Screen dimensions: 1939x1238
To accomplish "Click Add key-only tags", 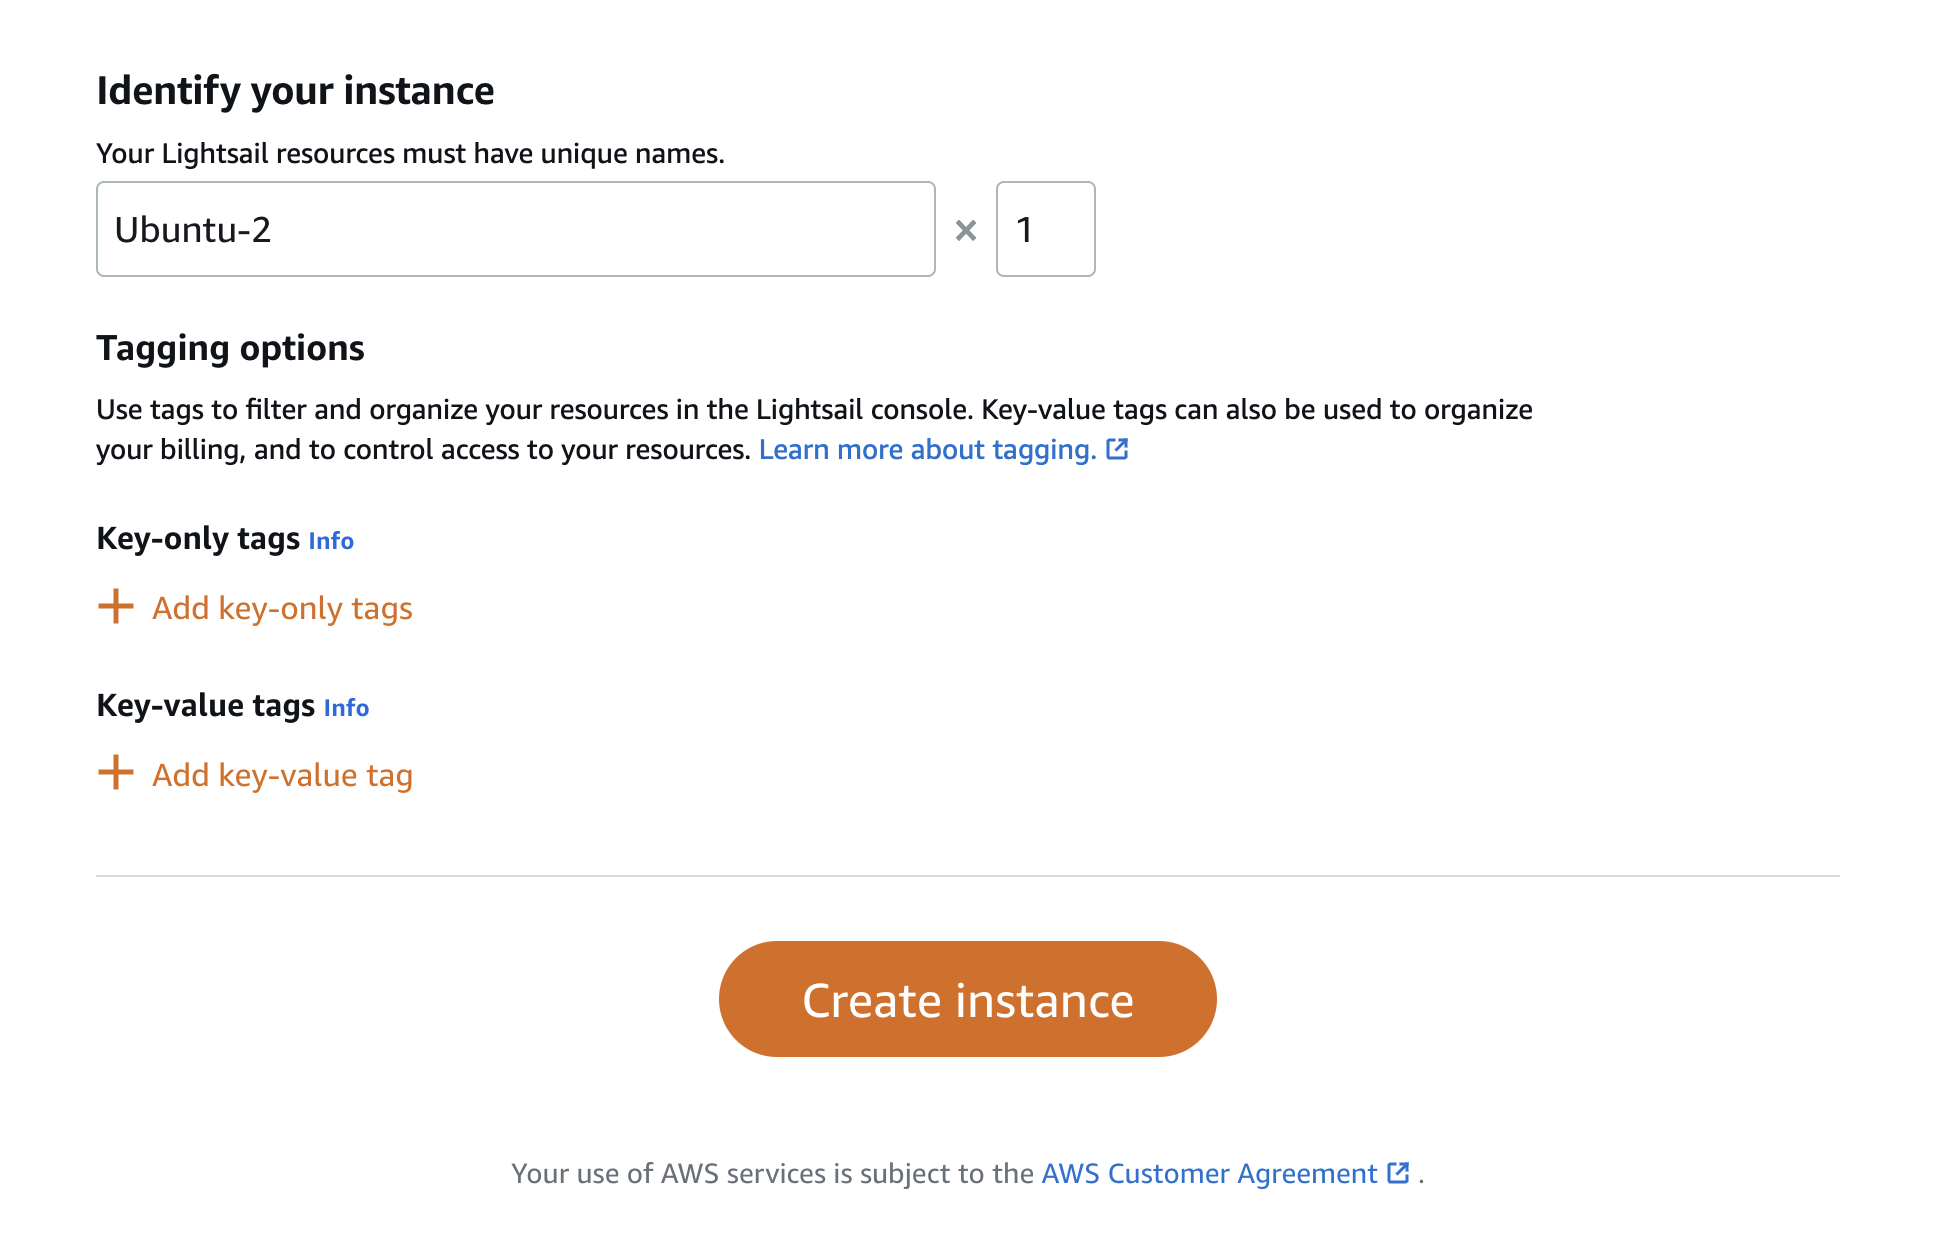I will click(x=282, y=607).
